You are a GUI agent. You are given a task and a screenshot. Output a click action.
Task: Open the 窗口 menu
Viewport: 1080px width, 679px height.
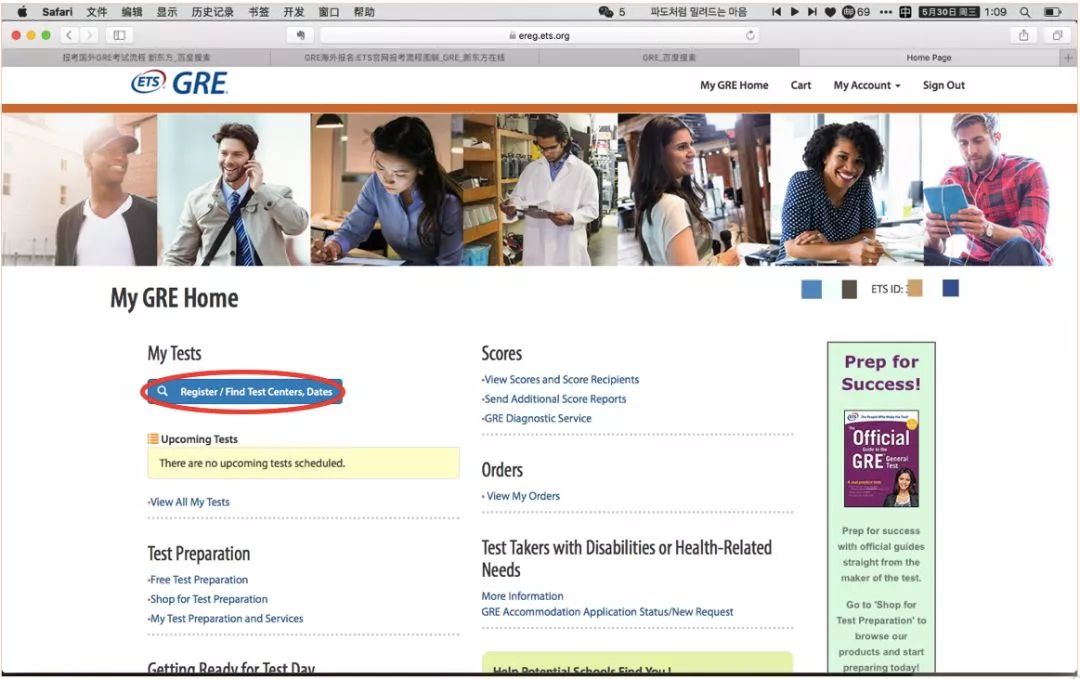tap(329, 12)
